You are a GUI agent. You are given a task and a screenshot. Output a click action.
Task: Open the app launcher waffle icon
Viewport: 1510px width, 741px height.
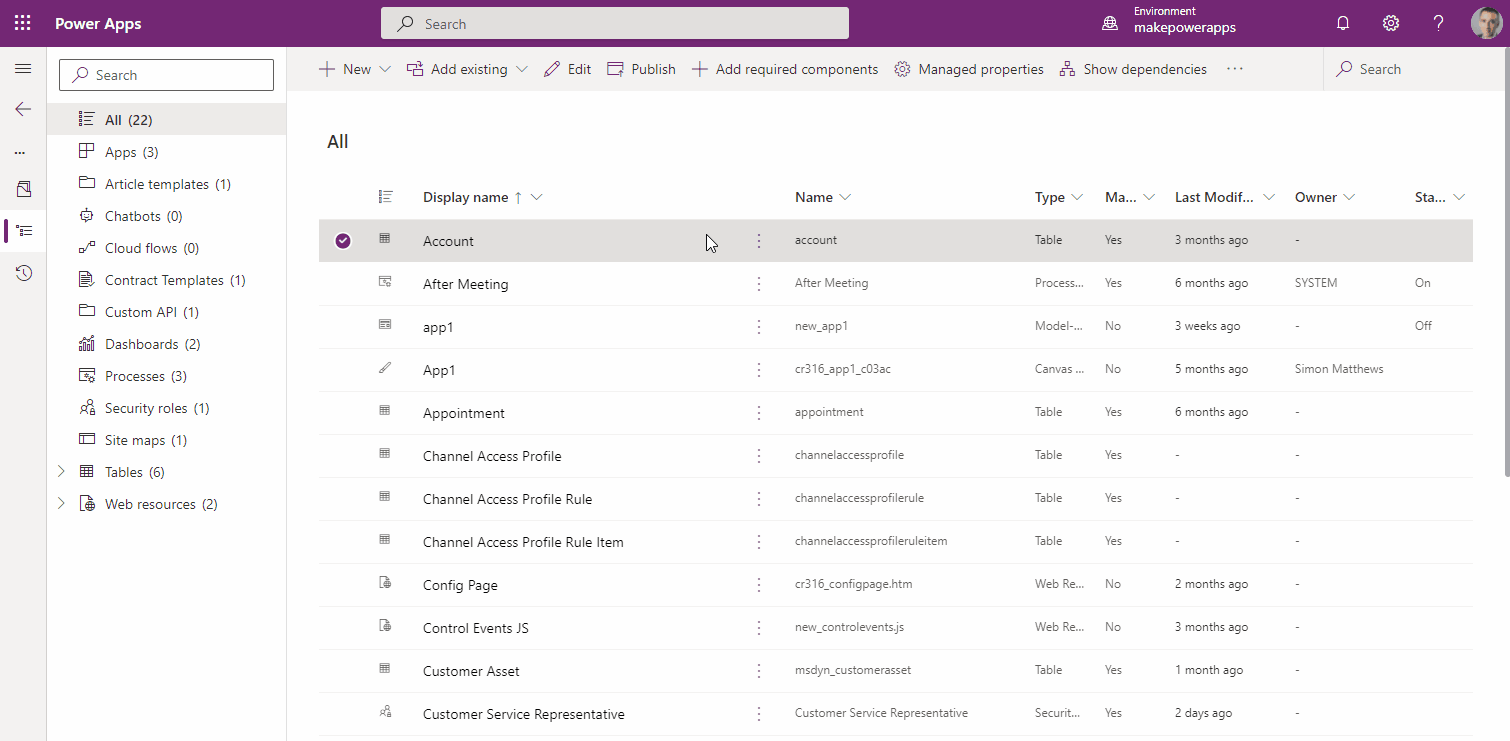[22, 23]
